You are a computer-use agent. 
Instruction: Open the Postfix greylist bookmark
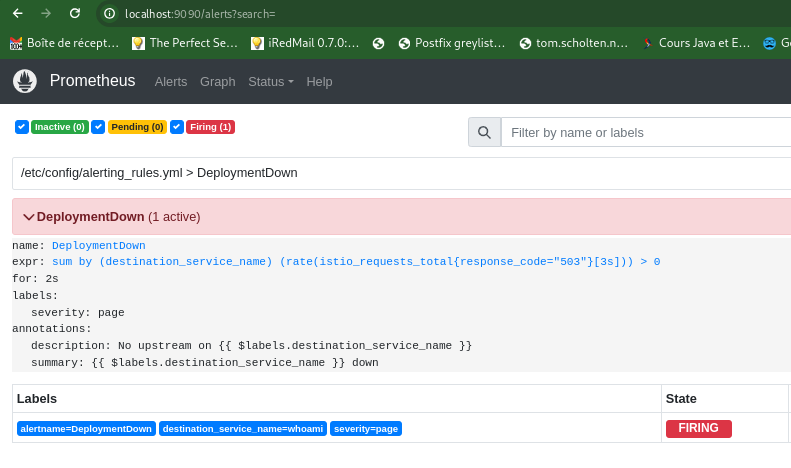coord(451,43)
